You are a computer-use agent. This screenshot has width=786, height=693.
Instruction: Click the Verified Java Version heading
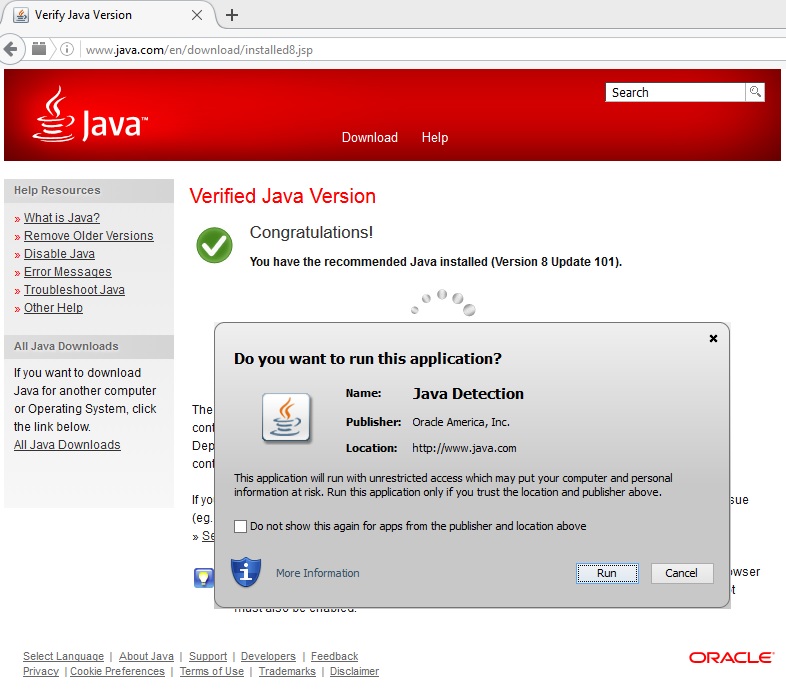click(x=282, y=196)
